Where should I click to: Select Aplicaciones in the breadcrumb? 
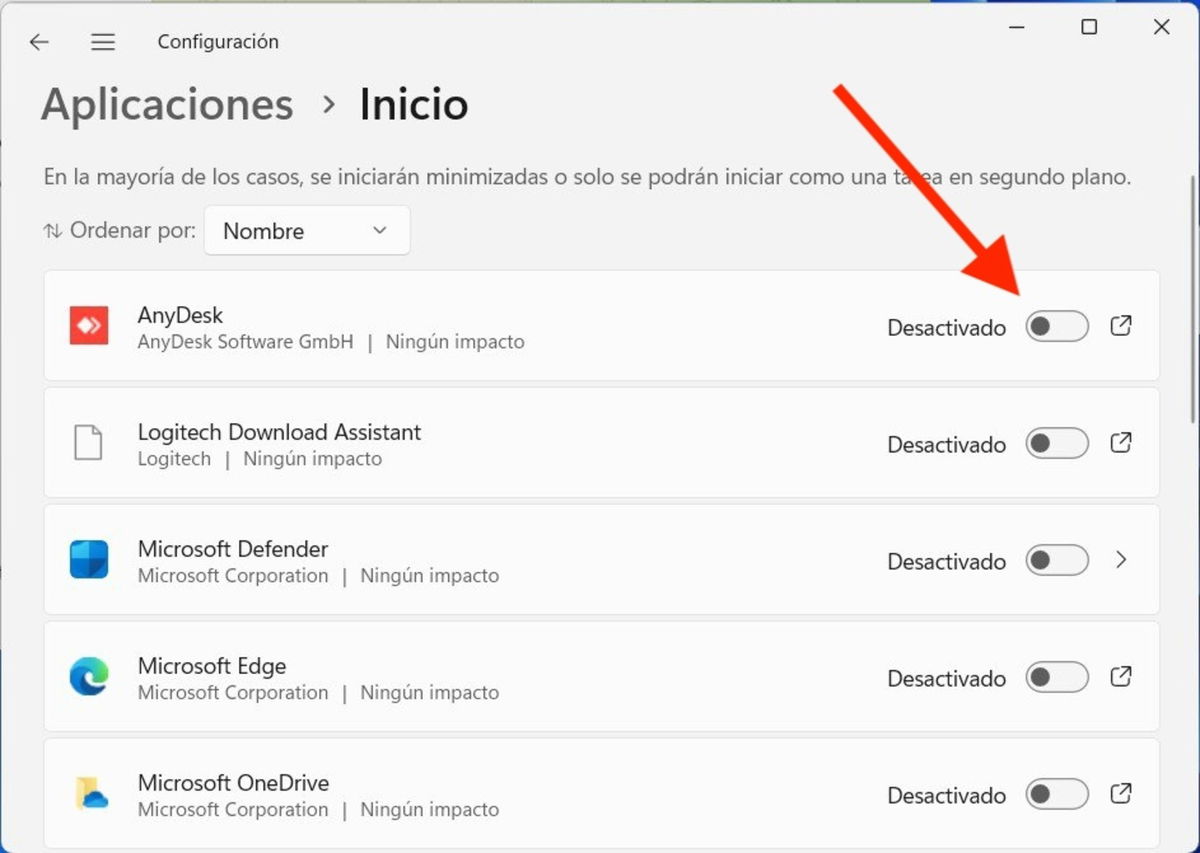coord(166,103)
